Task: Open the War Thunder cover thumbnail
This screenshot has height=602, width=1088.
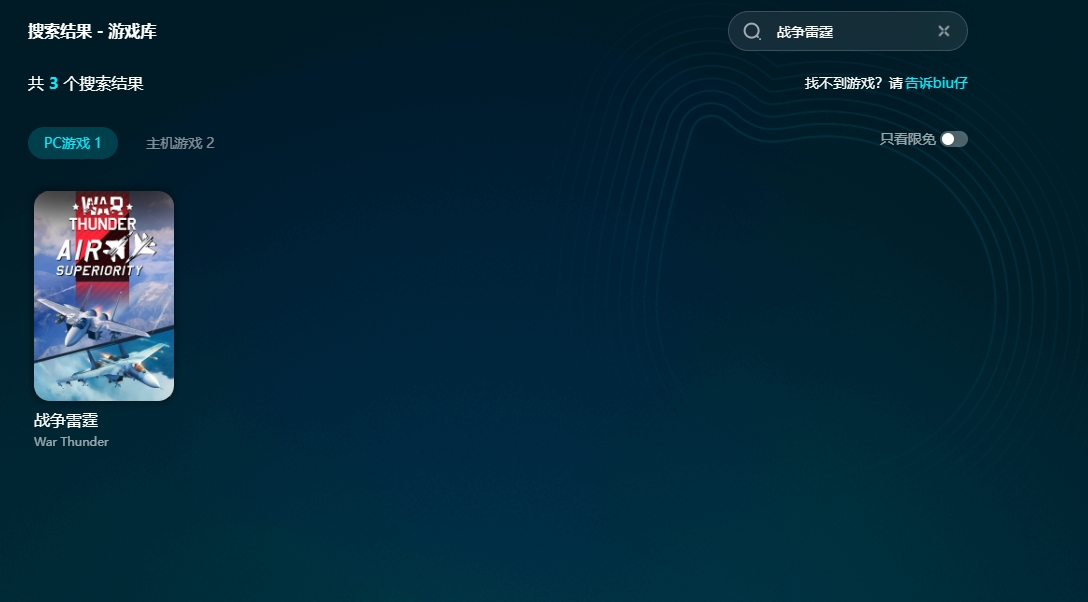Action: pyautogui.click(x=104, y=295)
